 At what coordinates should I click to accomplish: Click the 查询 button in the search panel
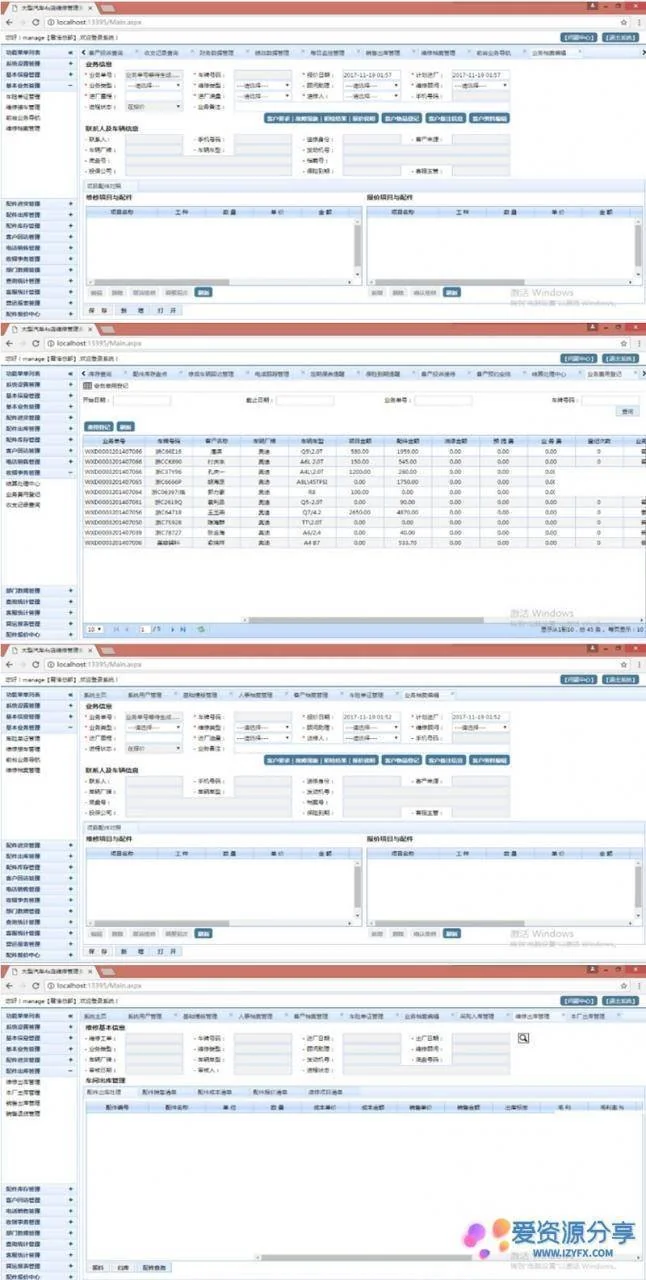[x=627, y=411]
